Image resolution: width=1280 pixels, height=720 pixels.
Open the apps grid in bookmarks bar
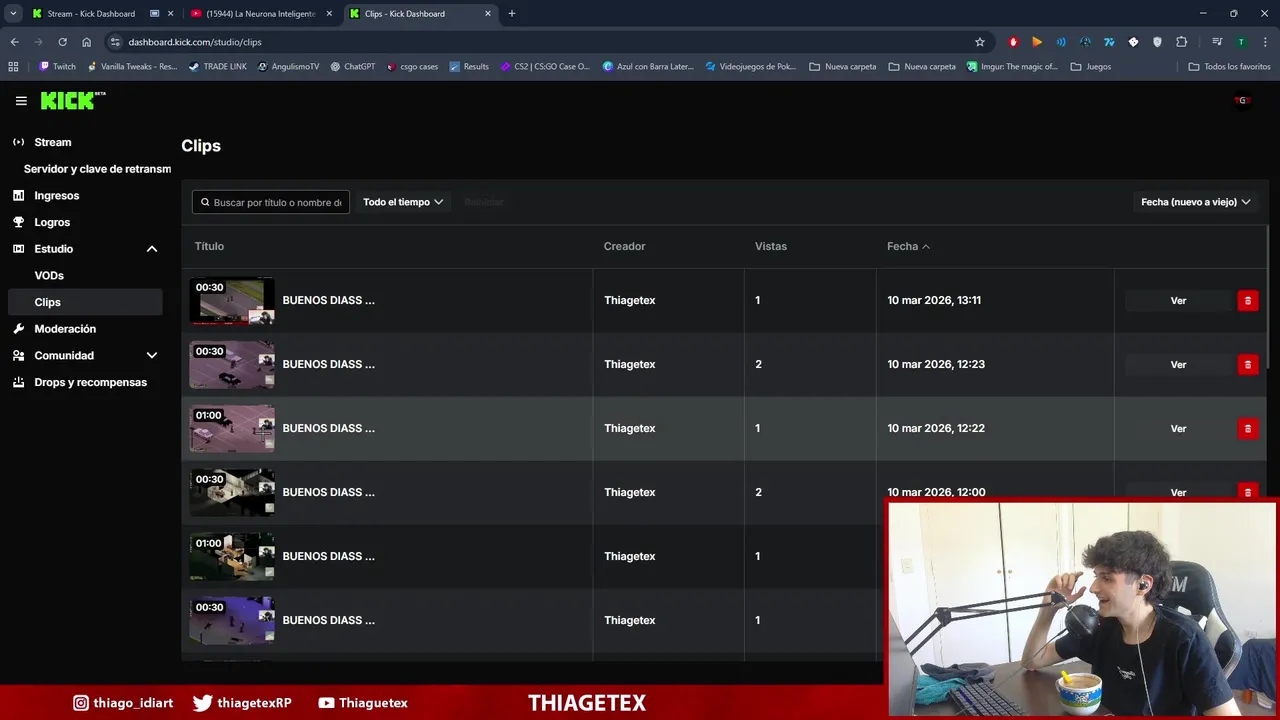(13, 67)
